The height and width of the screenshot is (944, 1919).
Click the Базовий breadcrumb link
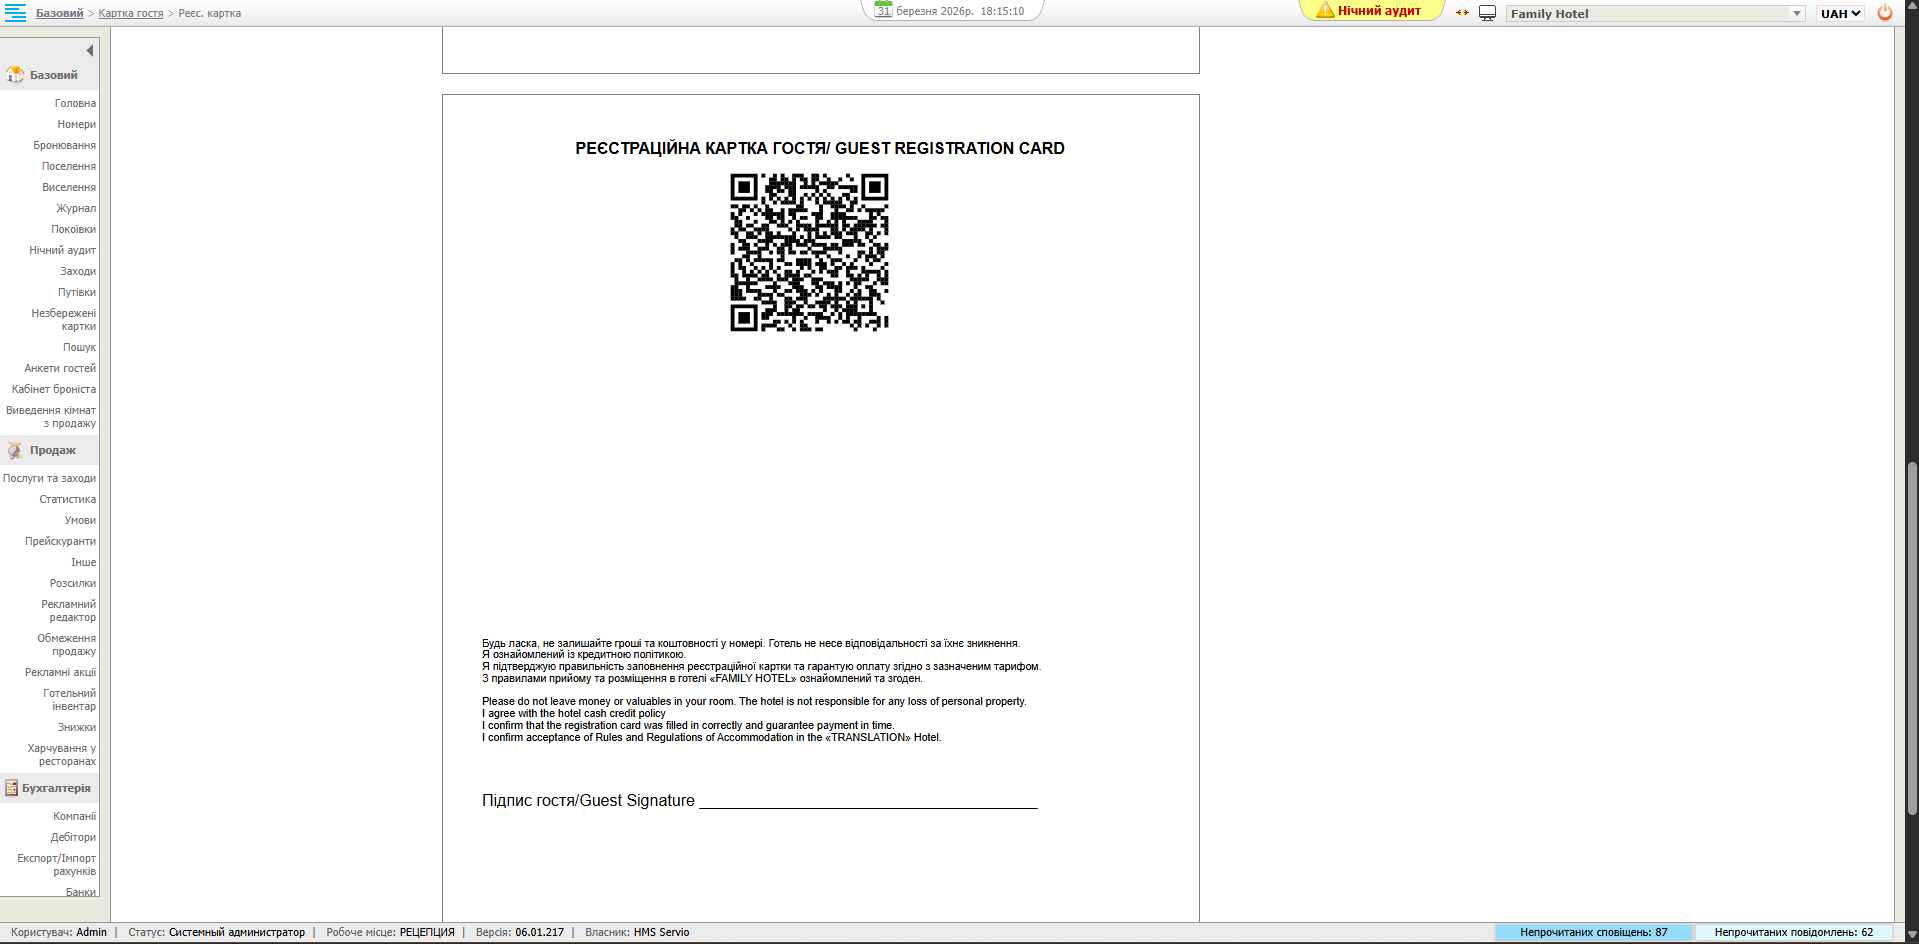[59, 13]
